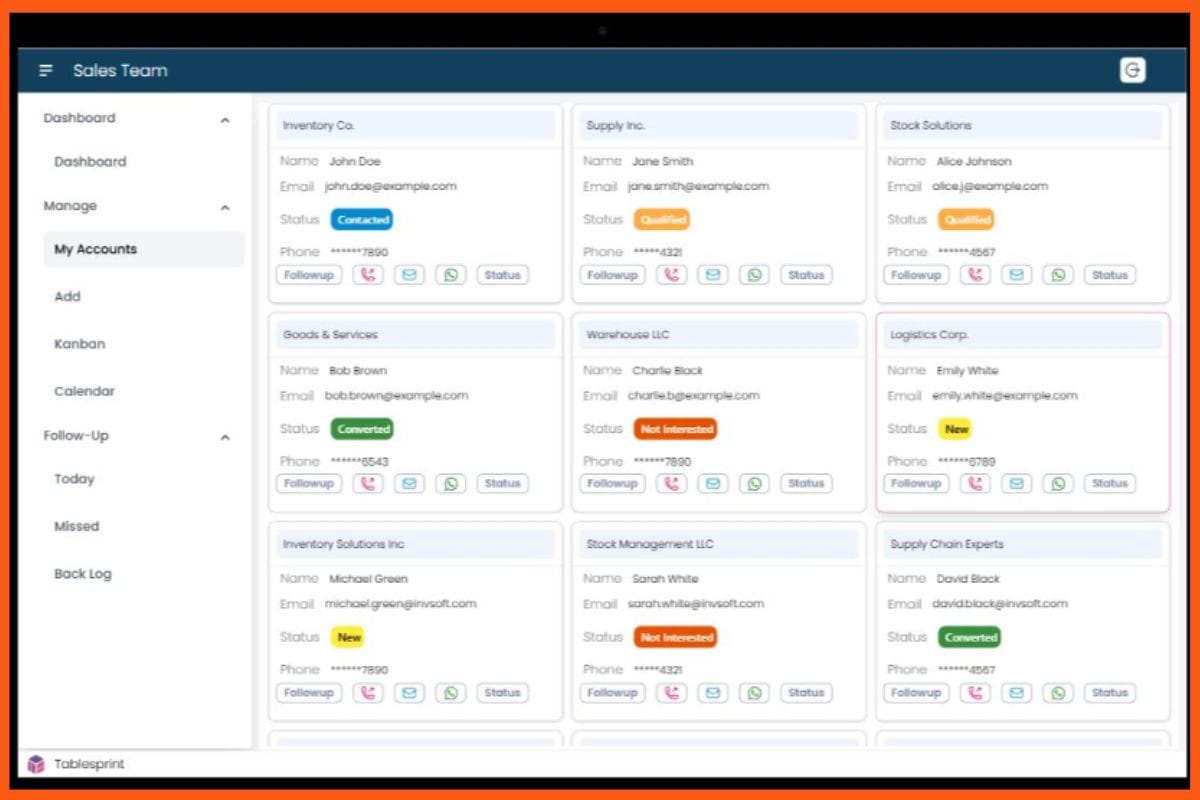Email Sarah White via the envelope icon

click(x=713, y=693)
